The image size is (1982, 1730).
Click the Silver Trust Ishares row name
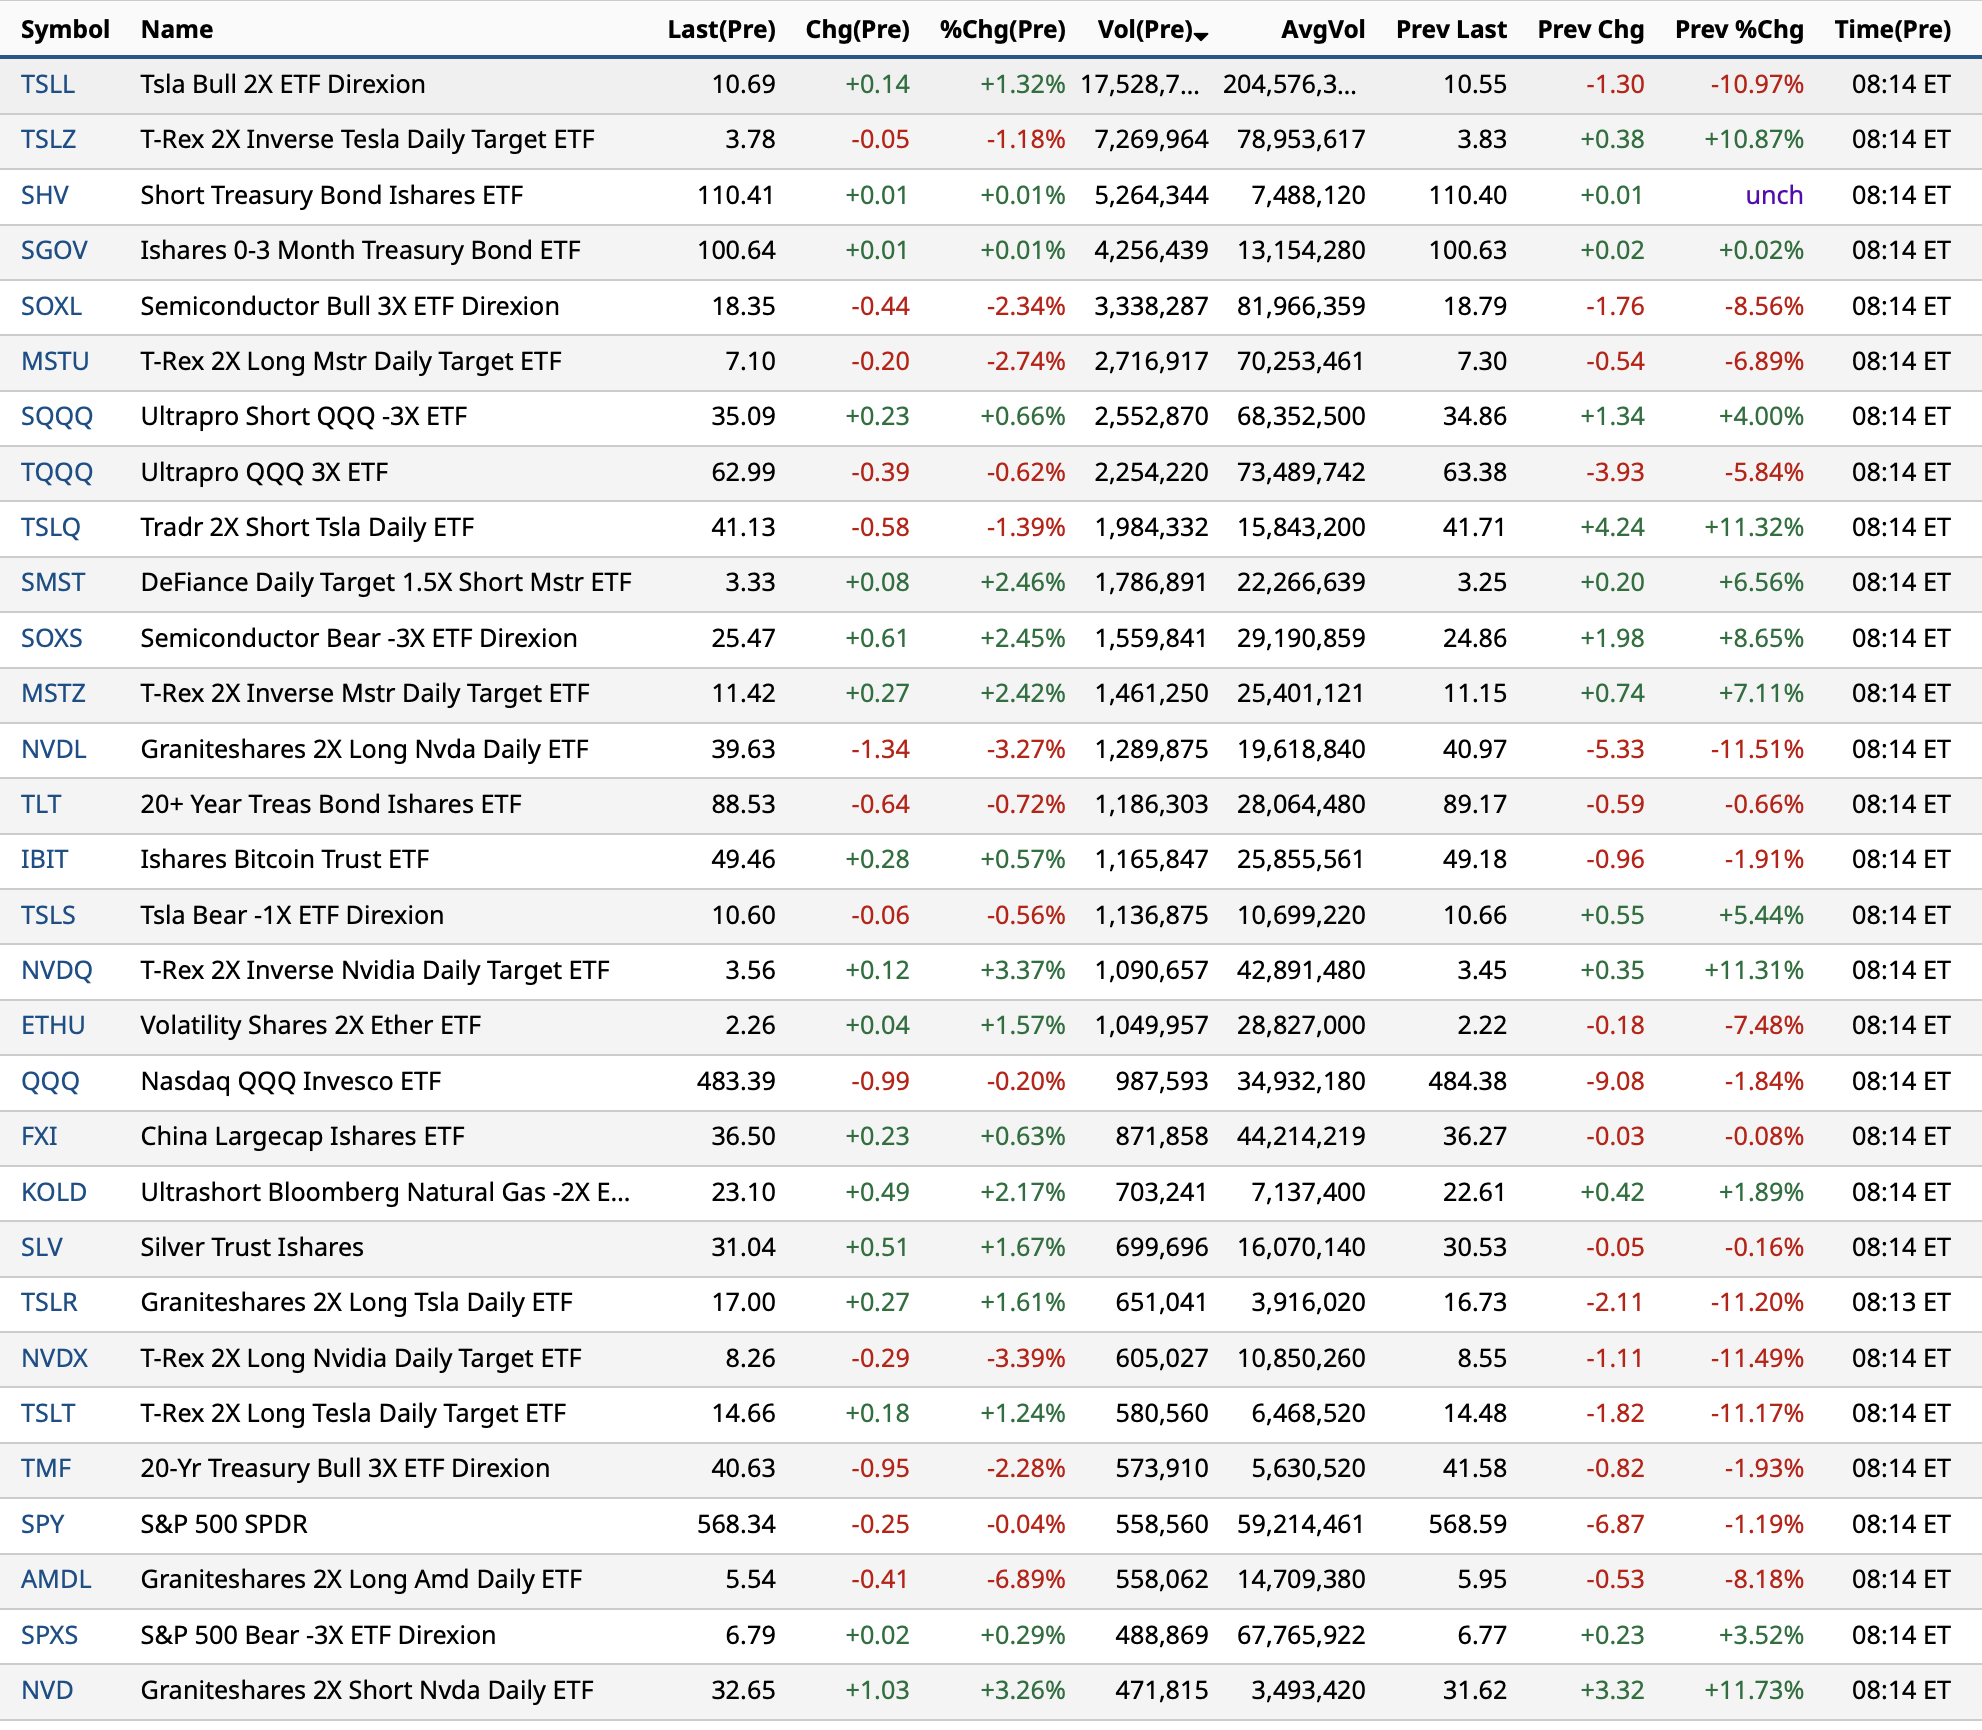pos(252,1247)
